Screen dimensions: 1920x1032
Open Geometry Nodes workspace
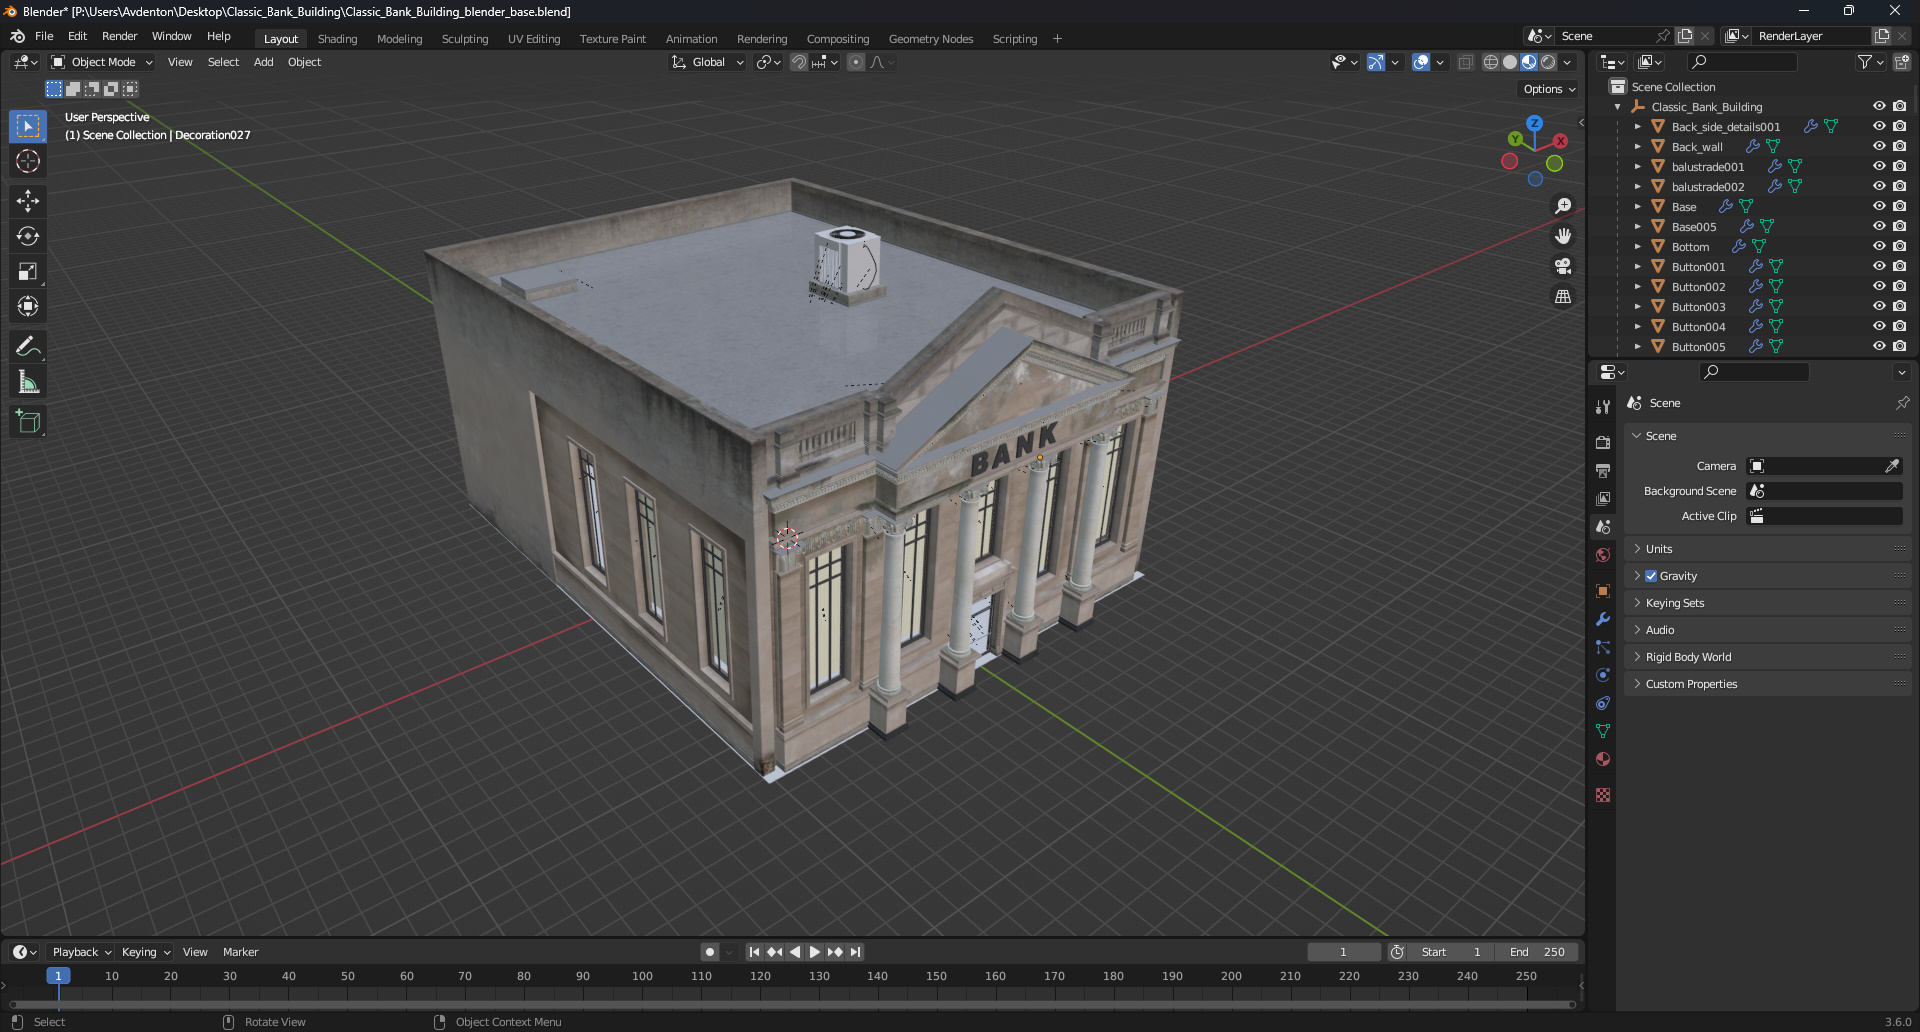[x=931, y=39]
